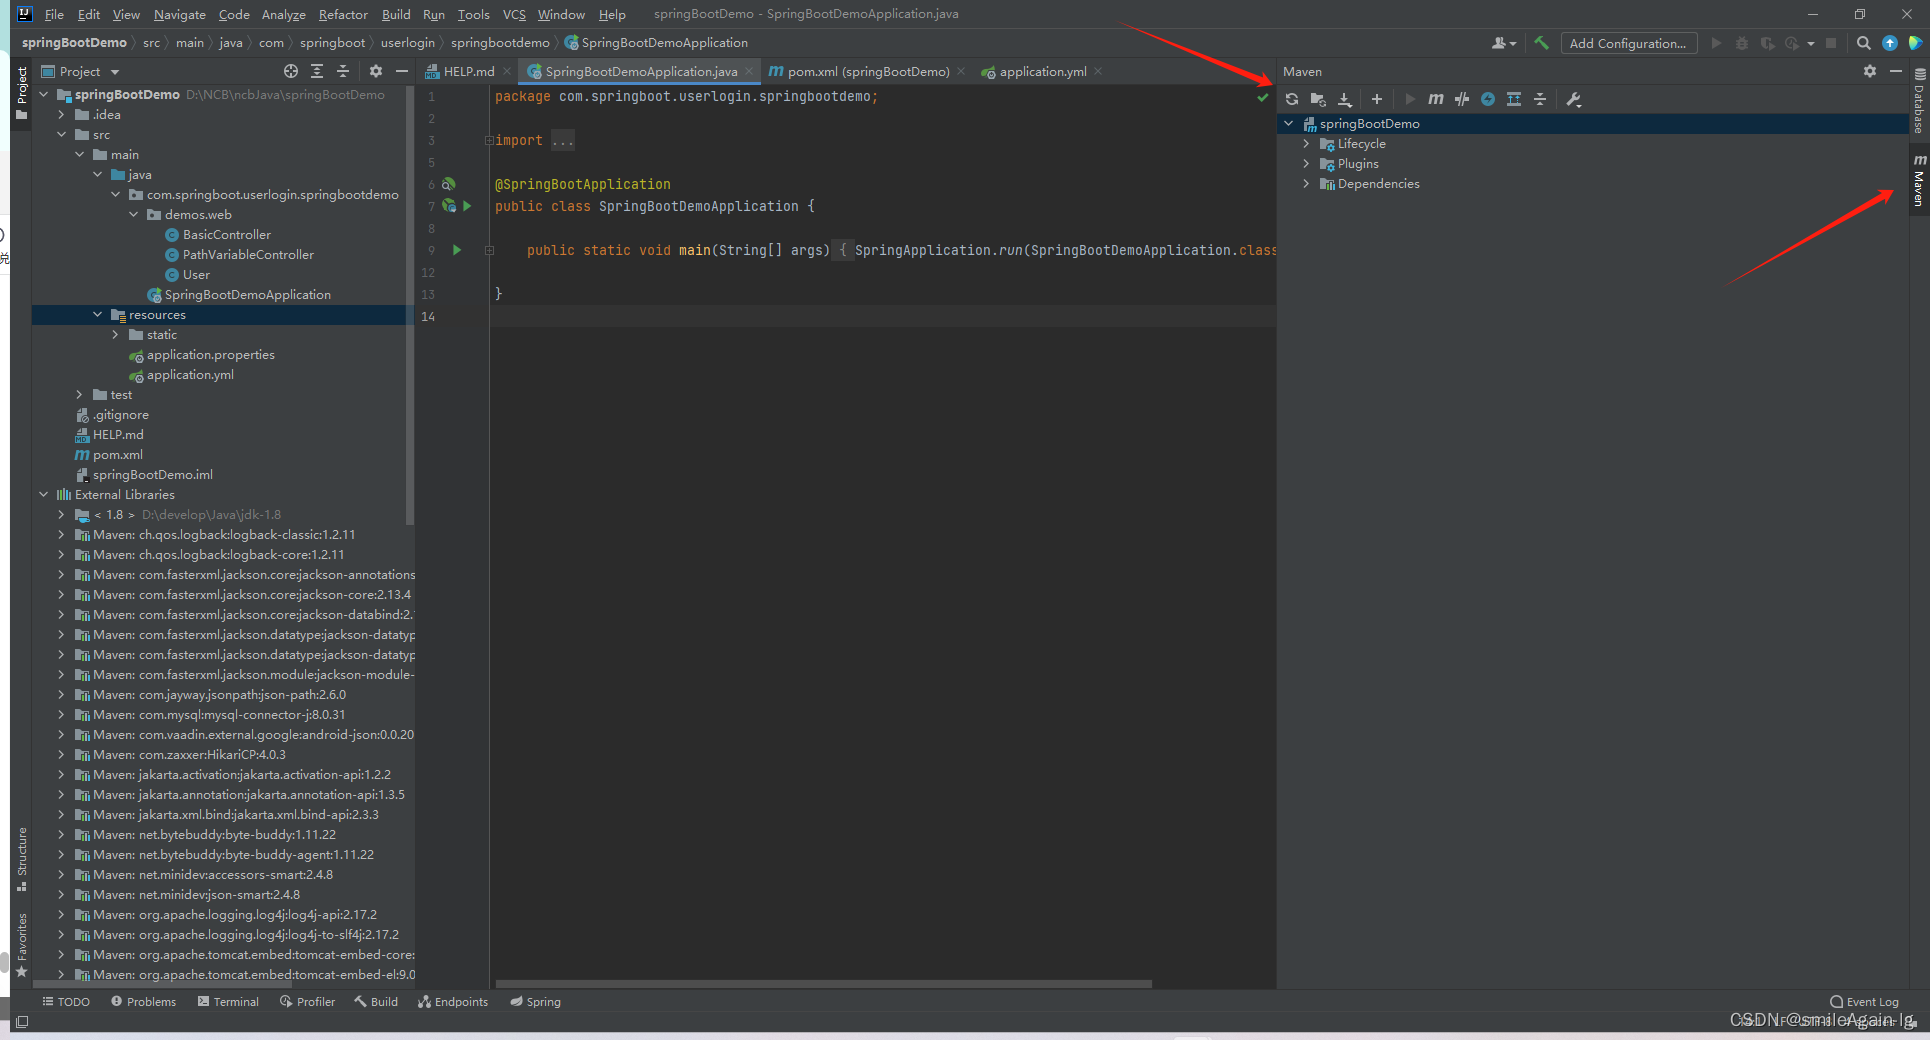Click the blue update arrow icon
This screenshot has width=1930, height=1040.
point(1890,43)
